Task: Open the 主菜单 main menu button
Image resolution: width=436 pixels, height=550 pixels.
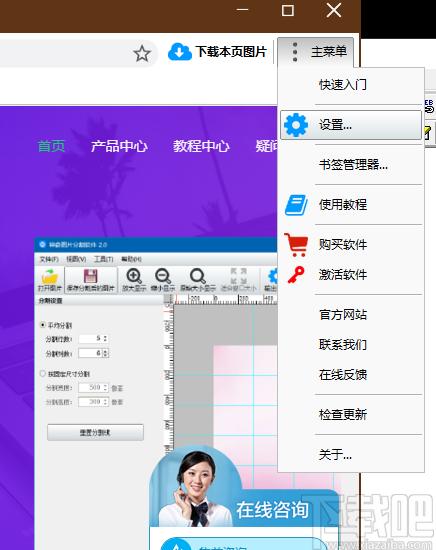Action: click(x=315, y=52)
